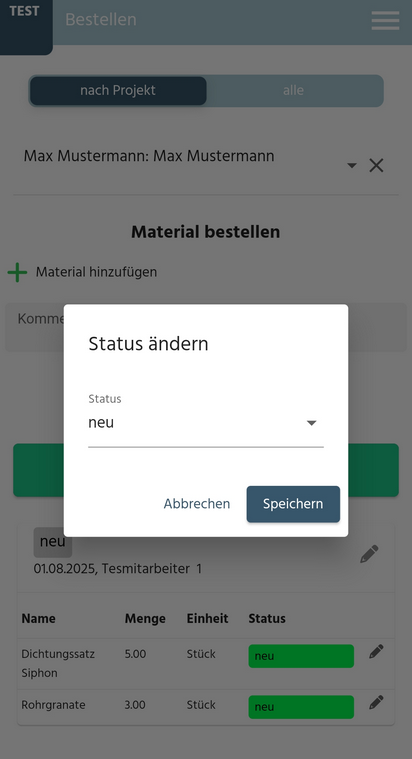Click the Bestellen header title
This screenshot has width=412, height=759.
coord(101,20)
